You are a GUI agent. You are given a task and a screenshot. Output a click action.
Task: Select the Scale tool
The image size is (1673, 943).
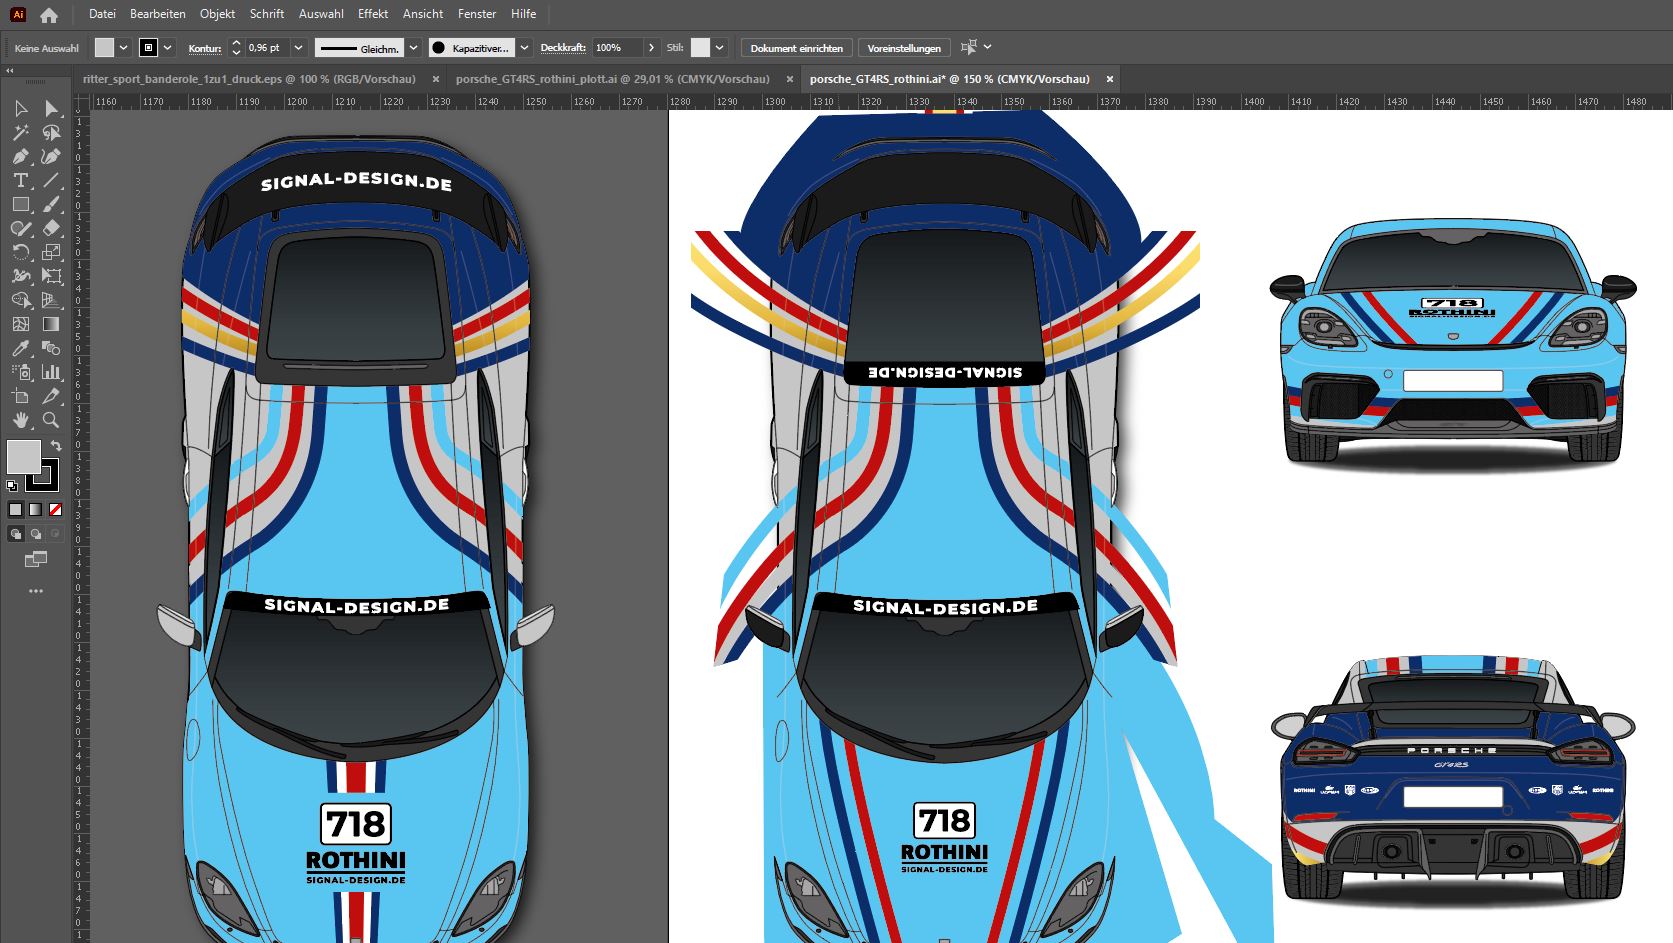click(51, 252)
